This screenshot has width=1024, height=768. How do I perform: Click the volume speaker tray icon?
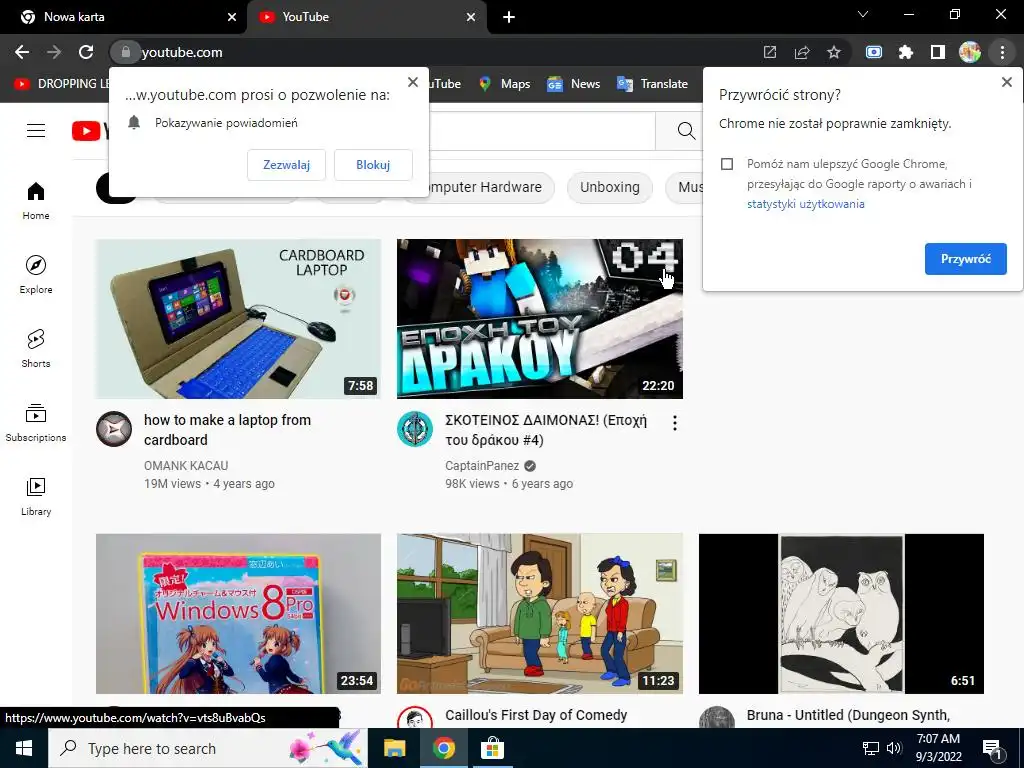pyautogui.click(x=894, y=748)
